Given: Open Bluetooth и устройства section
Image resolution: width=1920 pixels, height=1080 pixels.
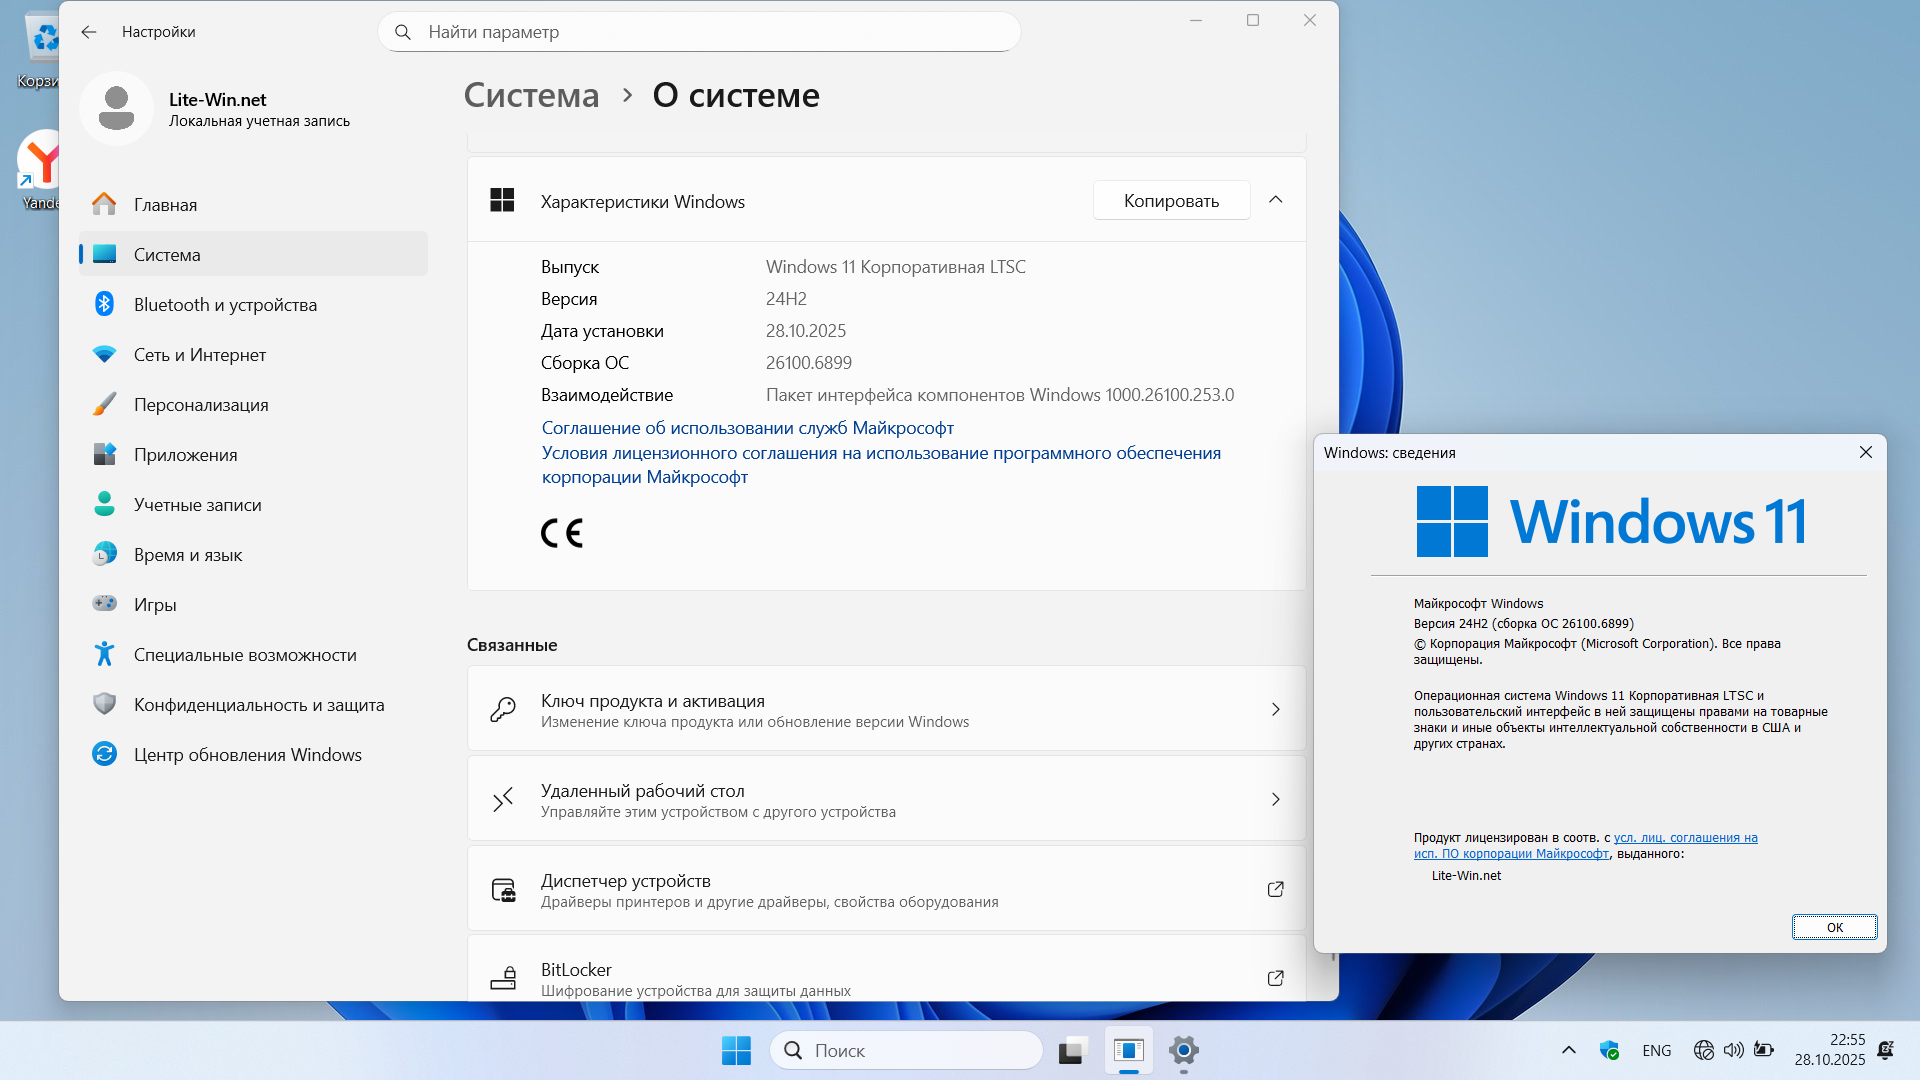Looking at the screenshot, I should pyautogui.click(x=225, y=305).
